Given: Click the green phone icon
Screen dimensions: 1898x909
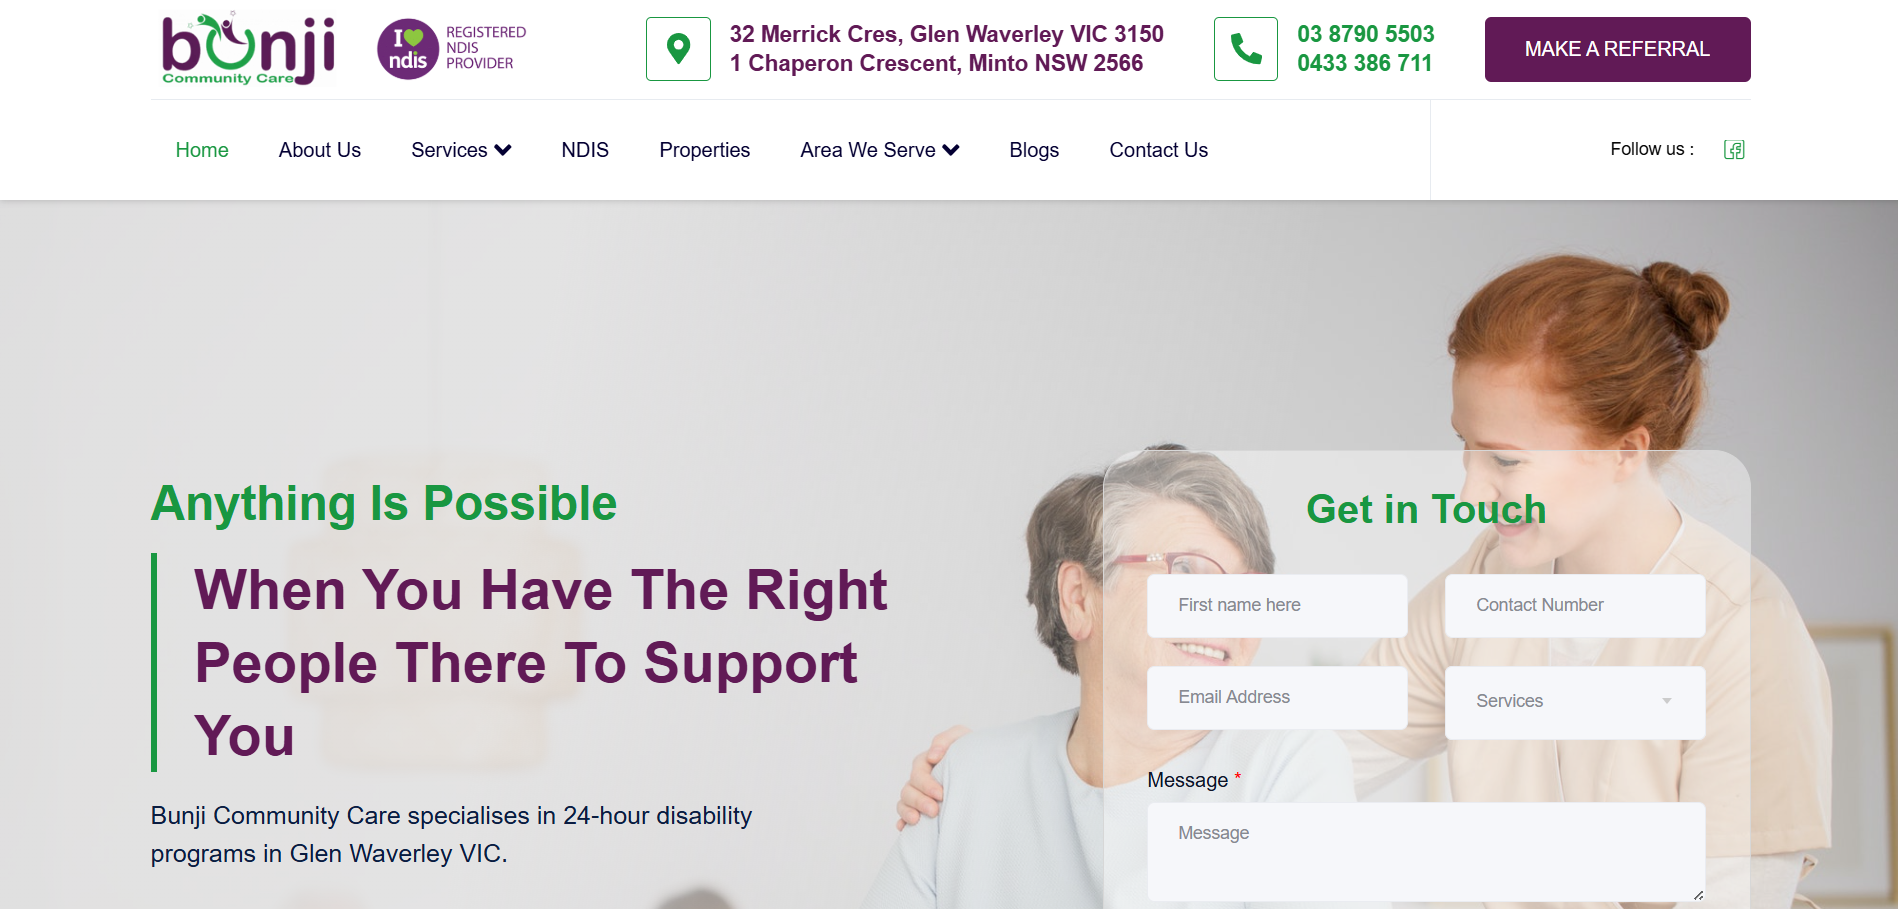Looking at the screenshot, I should pyautogui.click(x=1245, y=49).
